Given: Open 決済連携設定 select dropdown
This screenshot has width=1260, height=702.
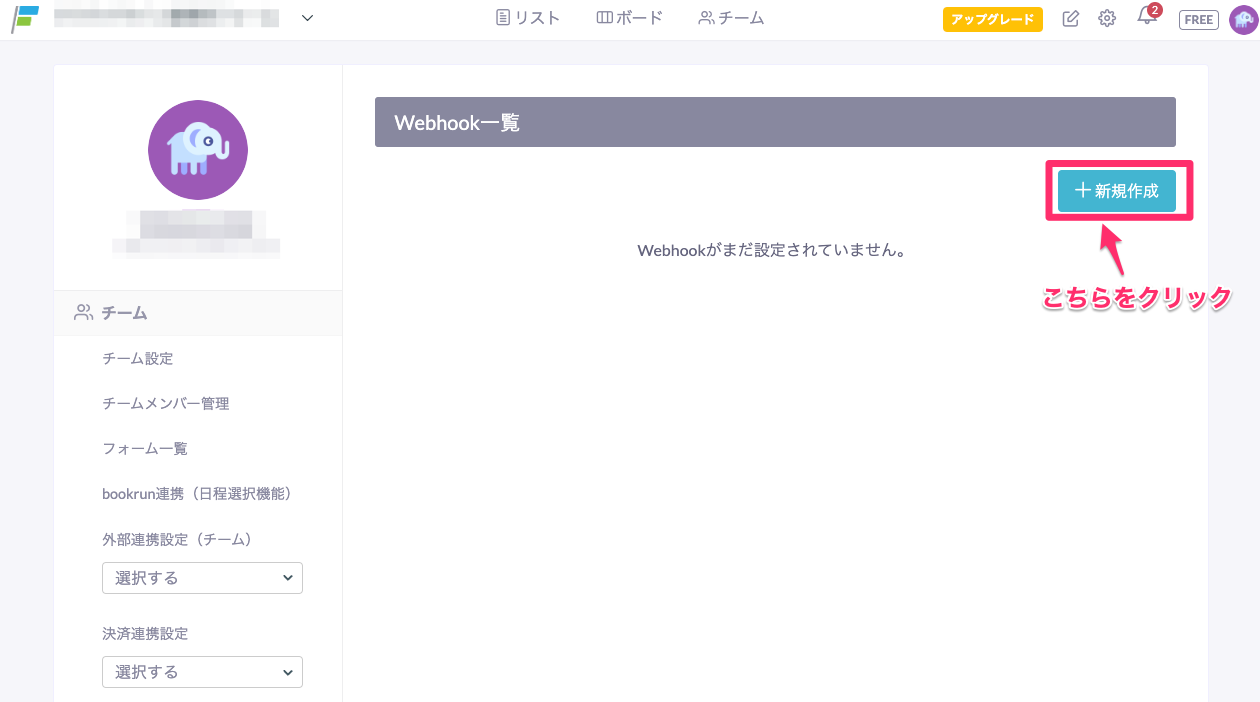Looking at the screenshot, I should [x=202, y=672].
